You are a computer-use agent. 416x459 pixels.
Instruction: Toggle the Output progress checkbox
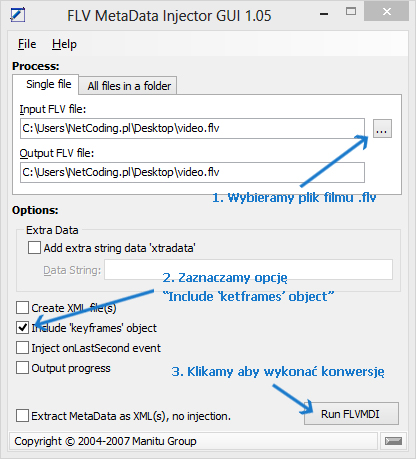(22, 368)
